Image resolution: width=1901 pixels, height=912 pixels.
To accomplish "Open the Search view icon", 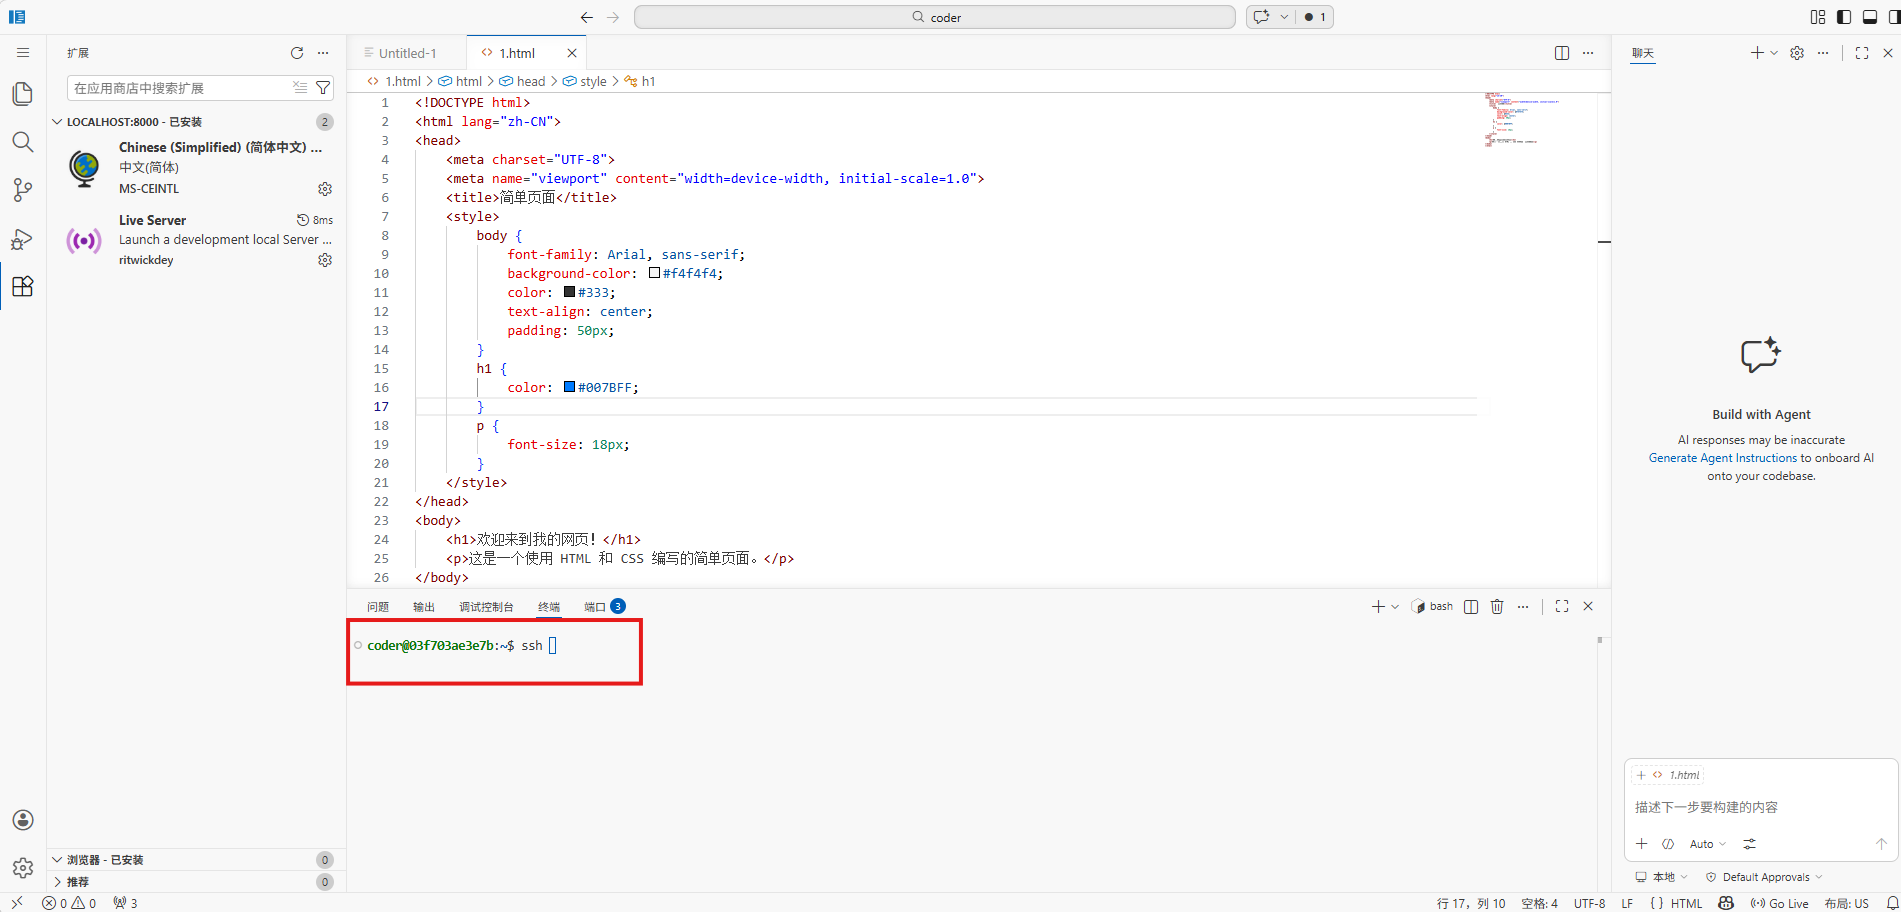I will pyautogui.click(x=22, y=142).
